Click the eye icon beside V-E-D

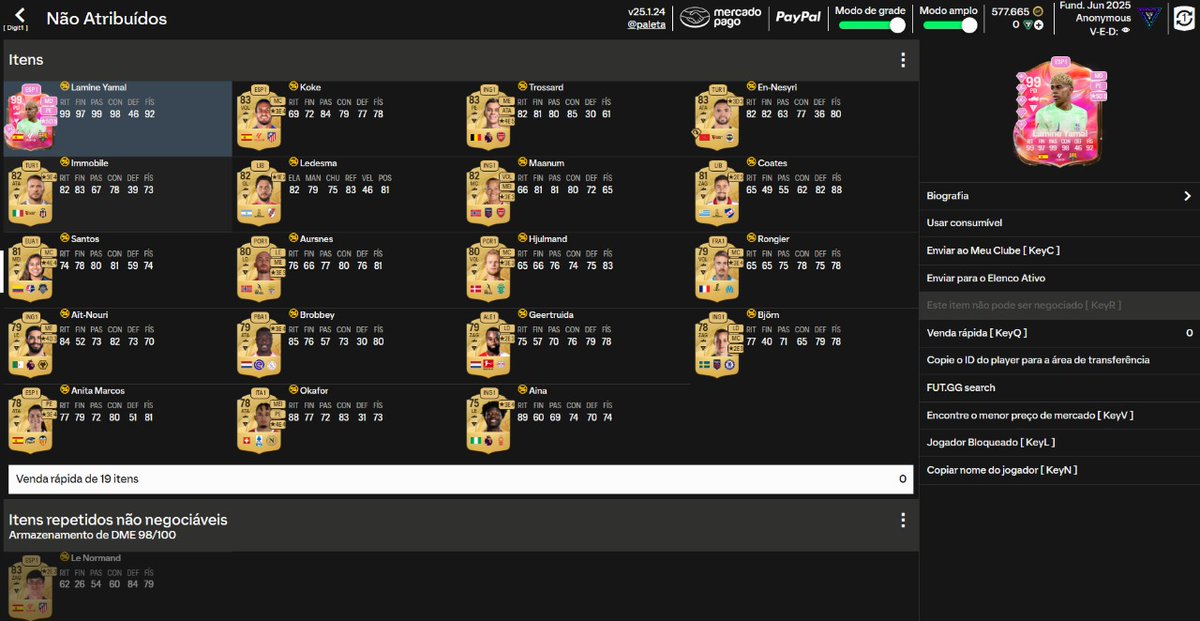pyautogui.click(x=1126, y=30)
